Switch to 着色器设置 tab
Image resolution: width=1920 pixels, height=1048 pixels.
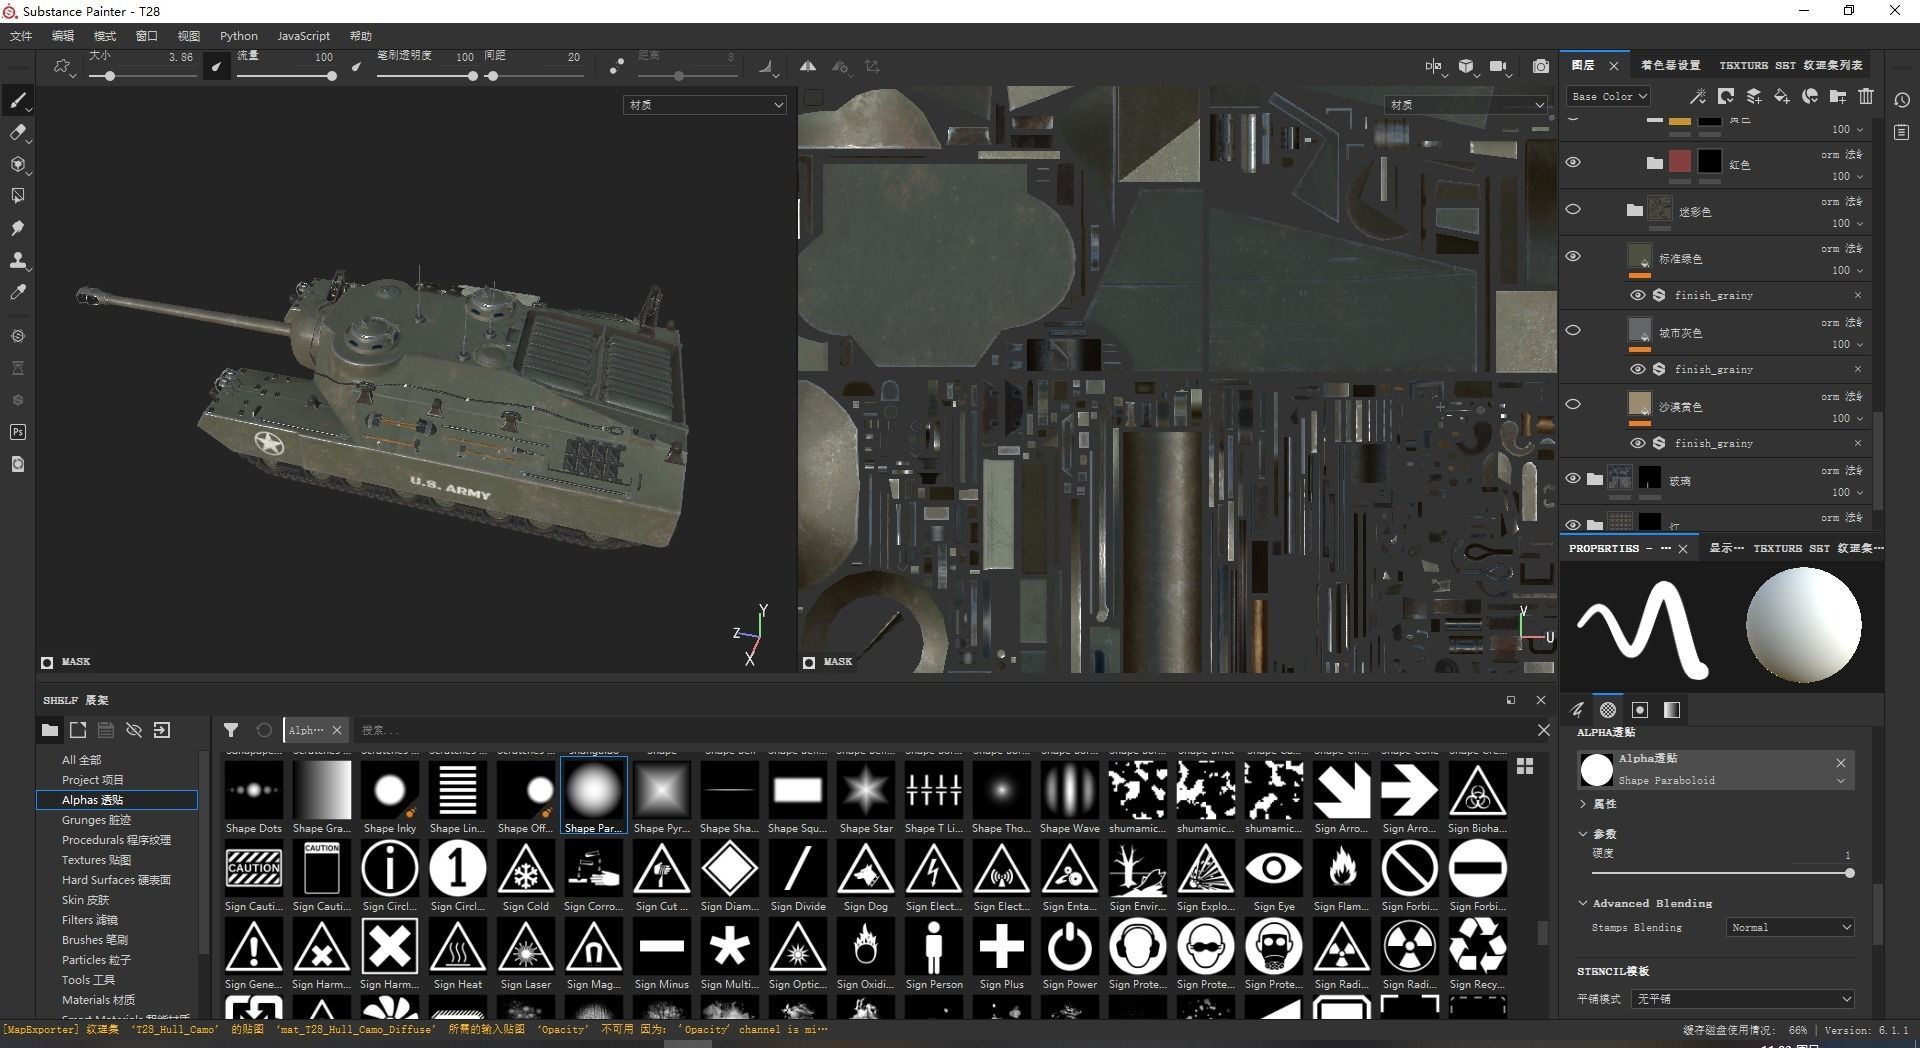[1670, 65]
